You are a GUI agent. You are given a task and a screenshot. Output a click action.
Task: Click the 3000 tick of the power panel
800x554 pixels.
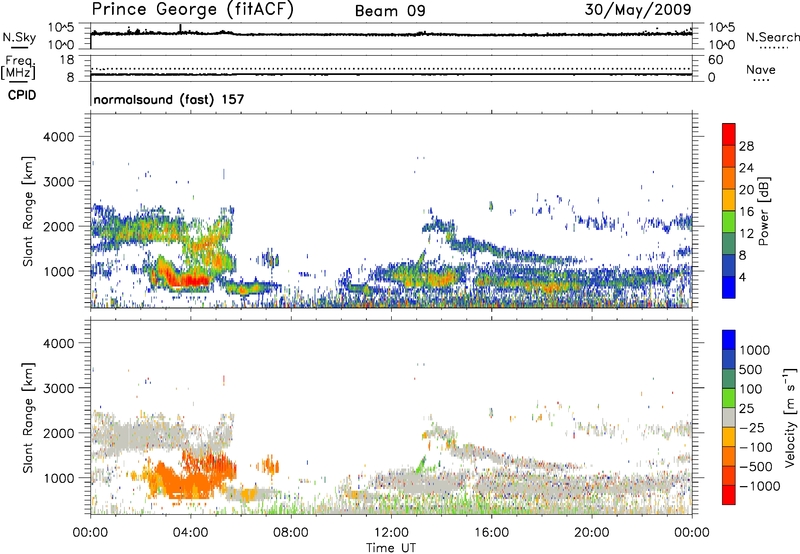point(59,182)
